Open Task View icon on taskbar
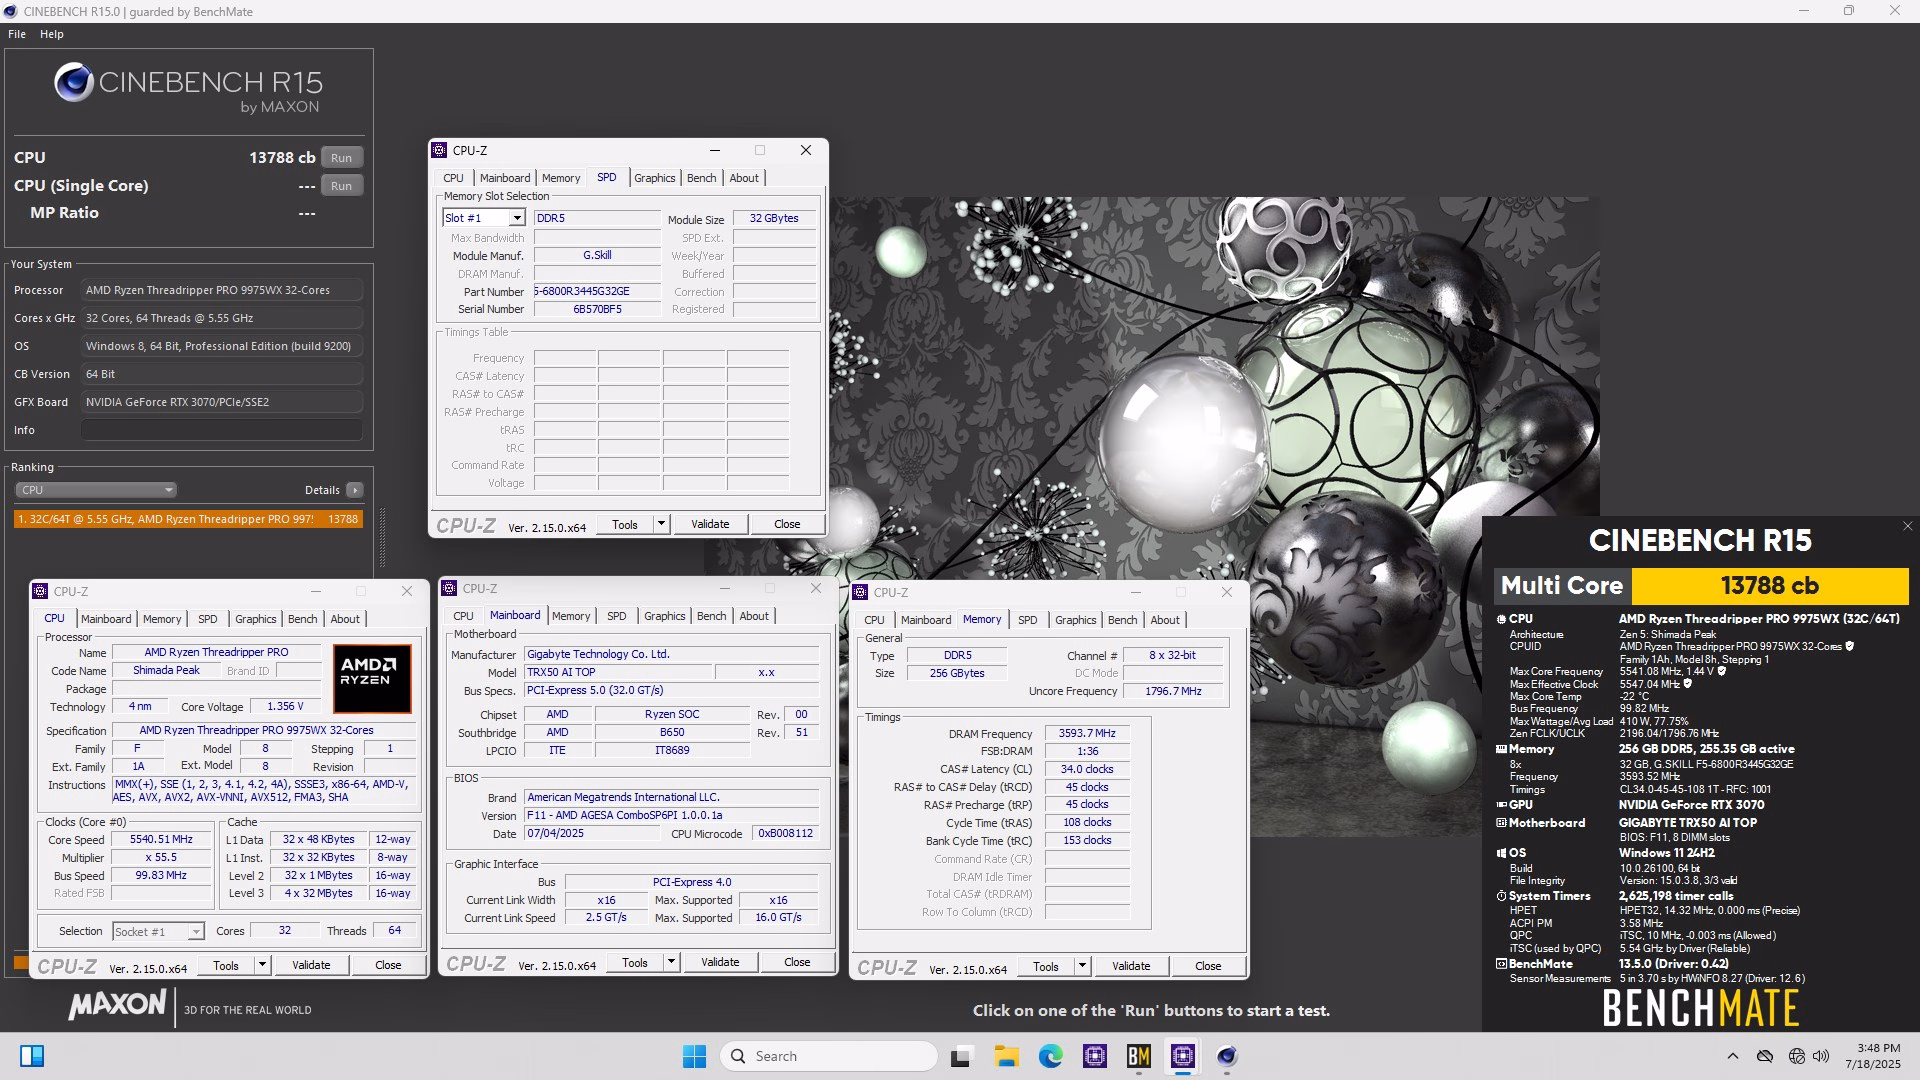The image size is (1920, 1080). tap(961, 1056)
